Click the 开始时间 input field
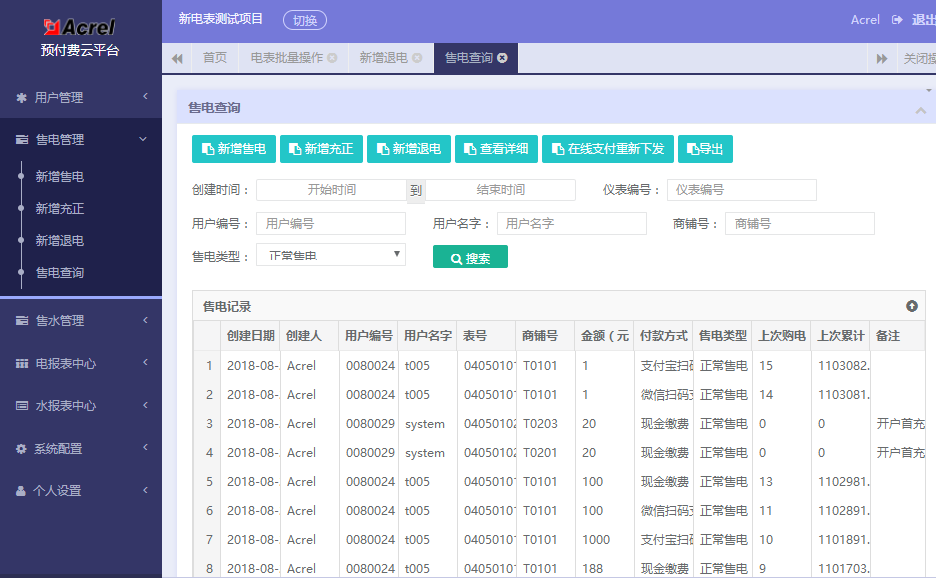This screenshot has width=936, height=578. (330, 189)
